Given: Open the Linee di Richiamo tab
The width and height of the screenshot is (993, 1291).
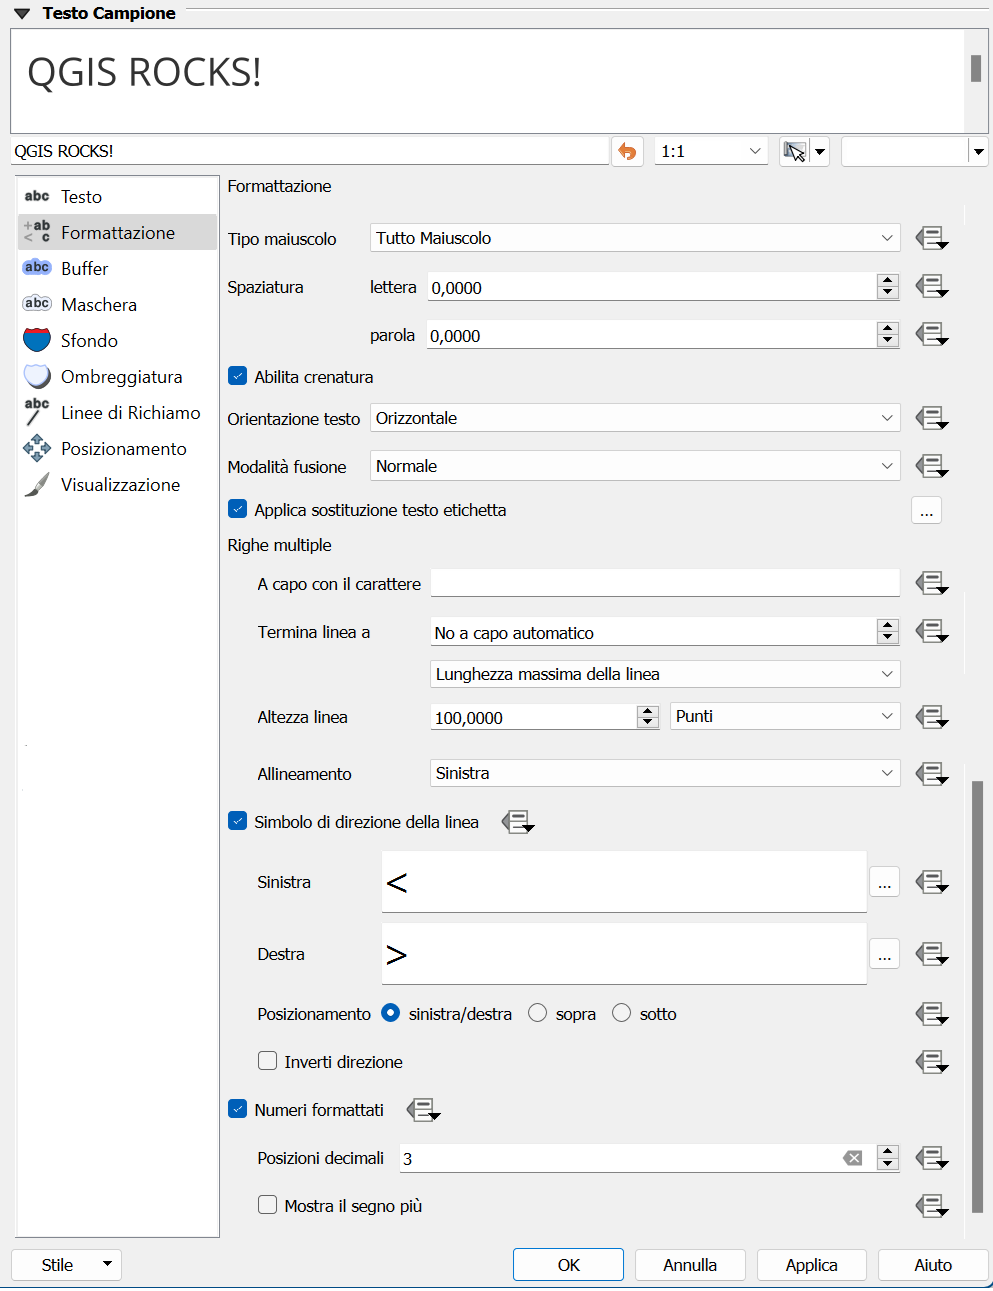Looking at the screenshot, I should tap(118, 412).
